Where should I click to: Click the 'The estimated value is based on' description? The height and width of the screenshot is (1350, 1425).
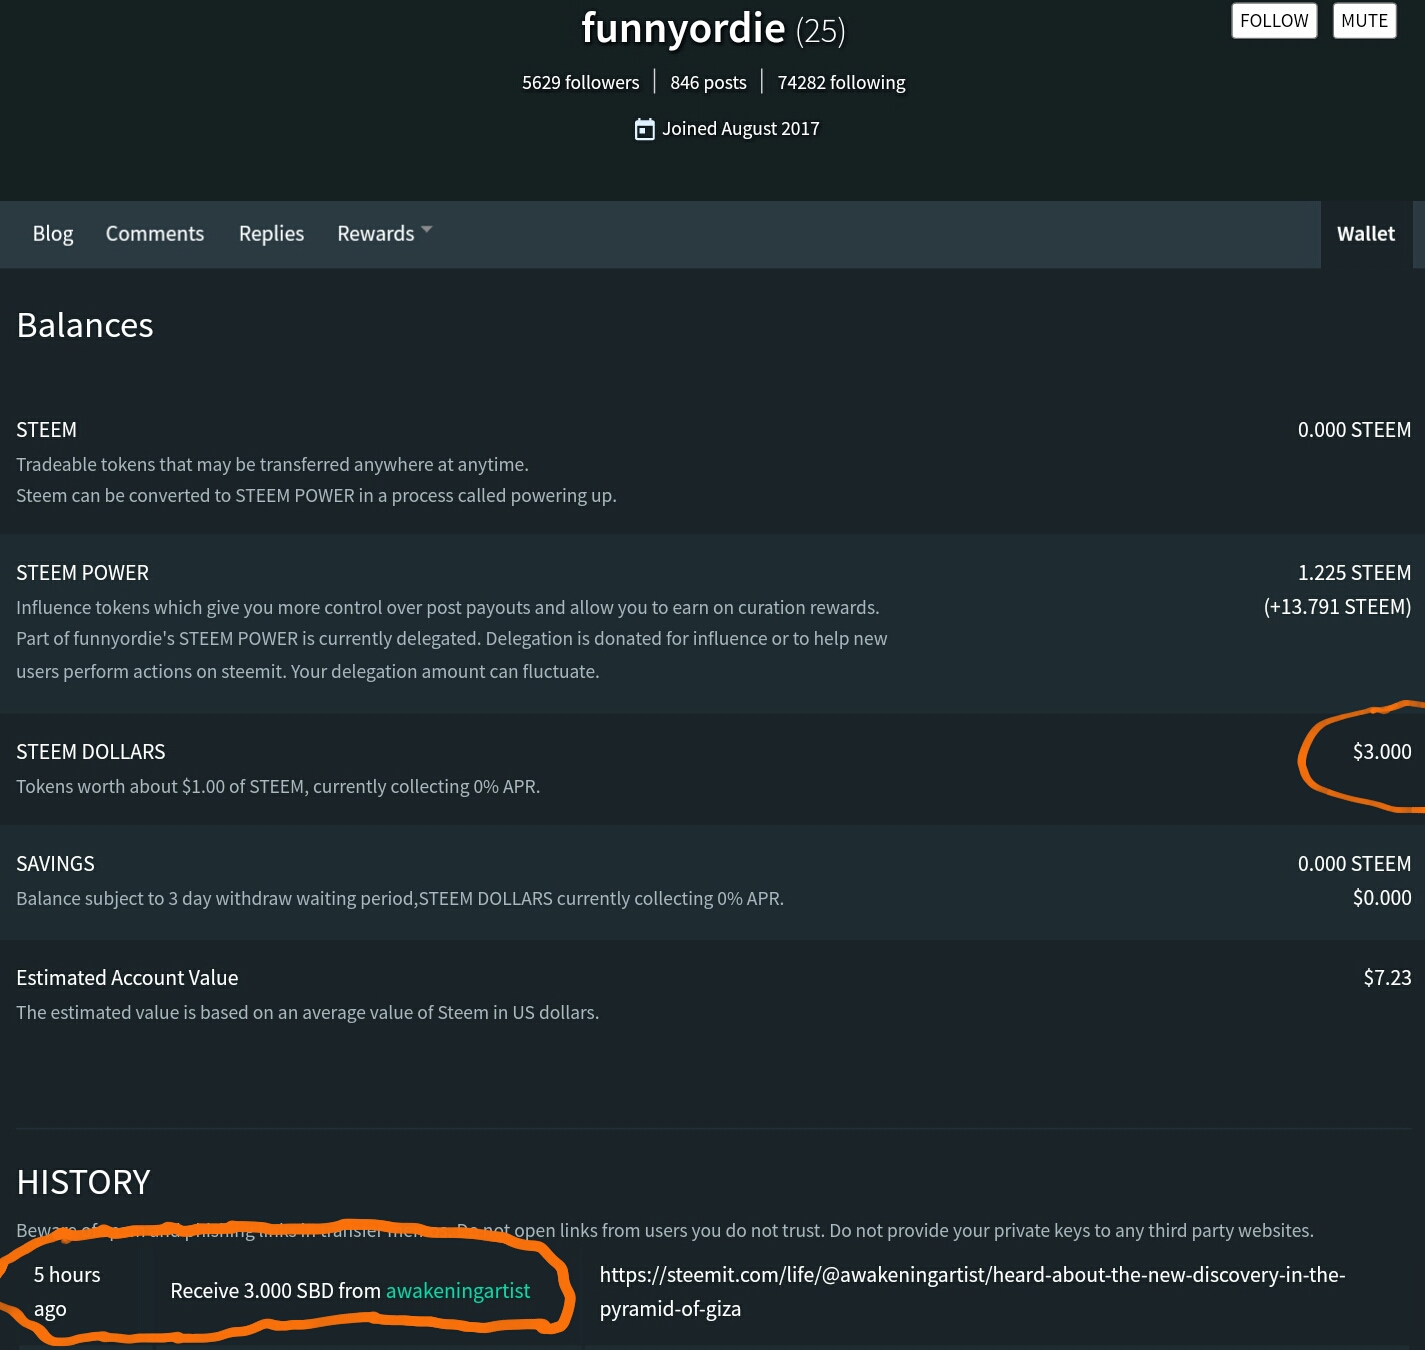[x=307, y=1013]
